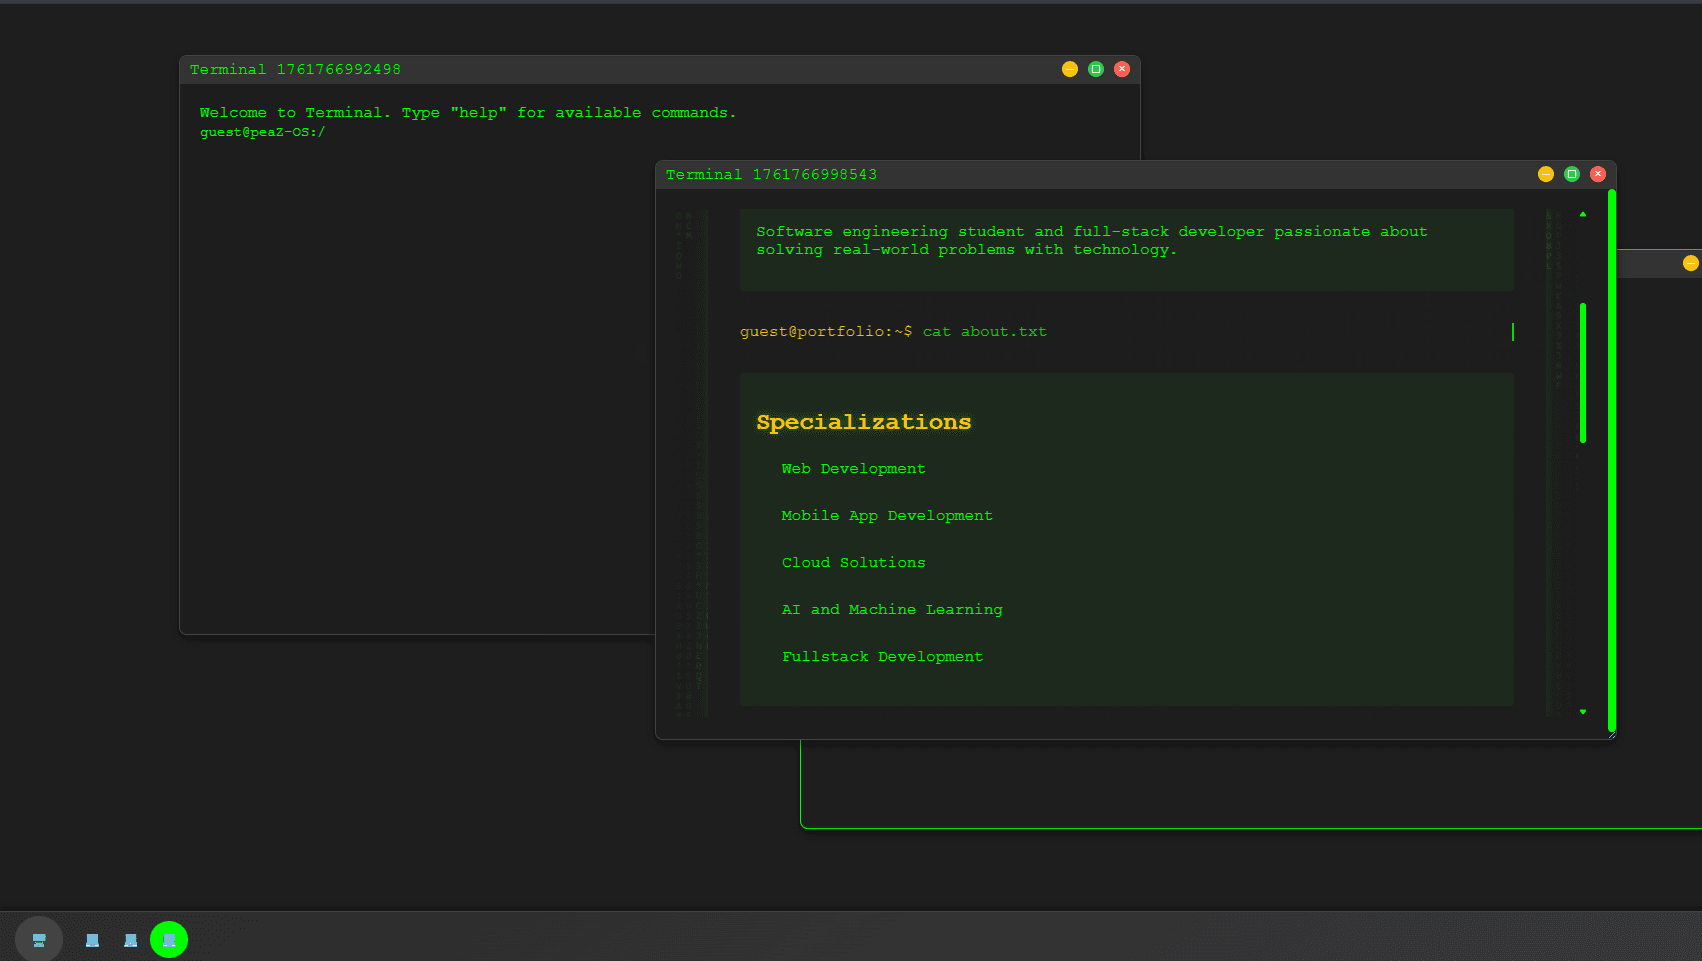Click the scroll-up arrow in the terminal
This screenshot has height=961, width=1702.
pyautogui.click(x=1583, y=213)
